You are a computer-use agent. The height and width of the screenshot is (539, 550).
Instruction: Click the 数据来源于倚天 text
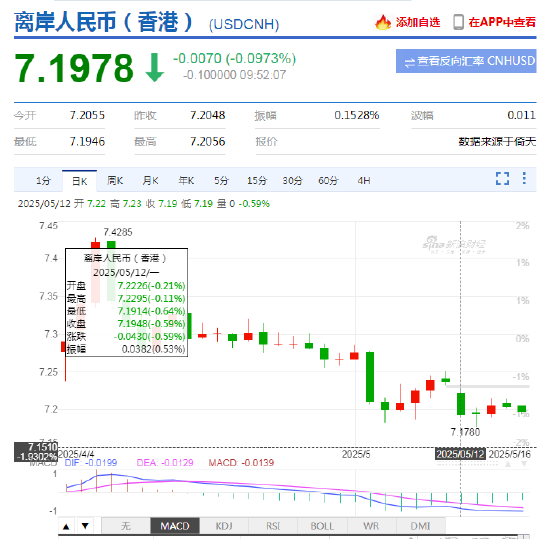[497, 142]
